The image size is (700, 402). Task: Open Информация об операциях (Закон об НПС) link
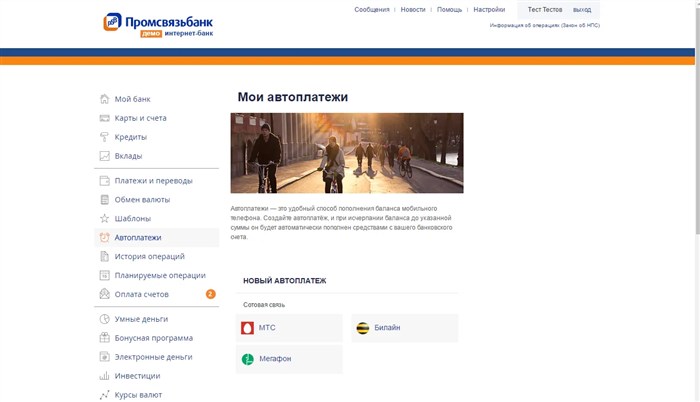545,25
